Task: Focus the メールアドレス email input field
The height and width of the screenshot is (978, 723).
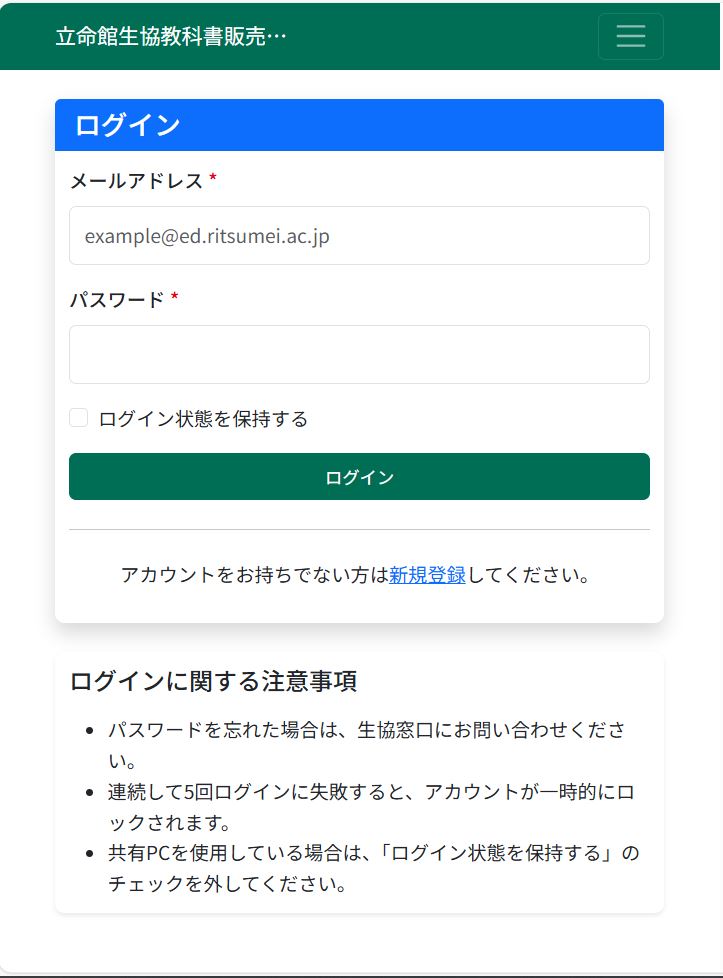Action: point(359,236)
